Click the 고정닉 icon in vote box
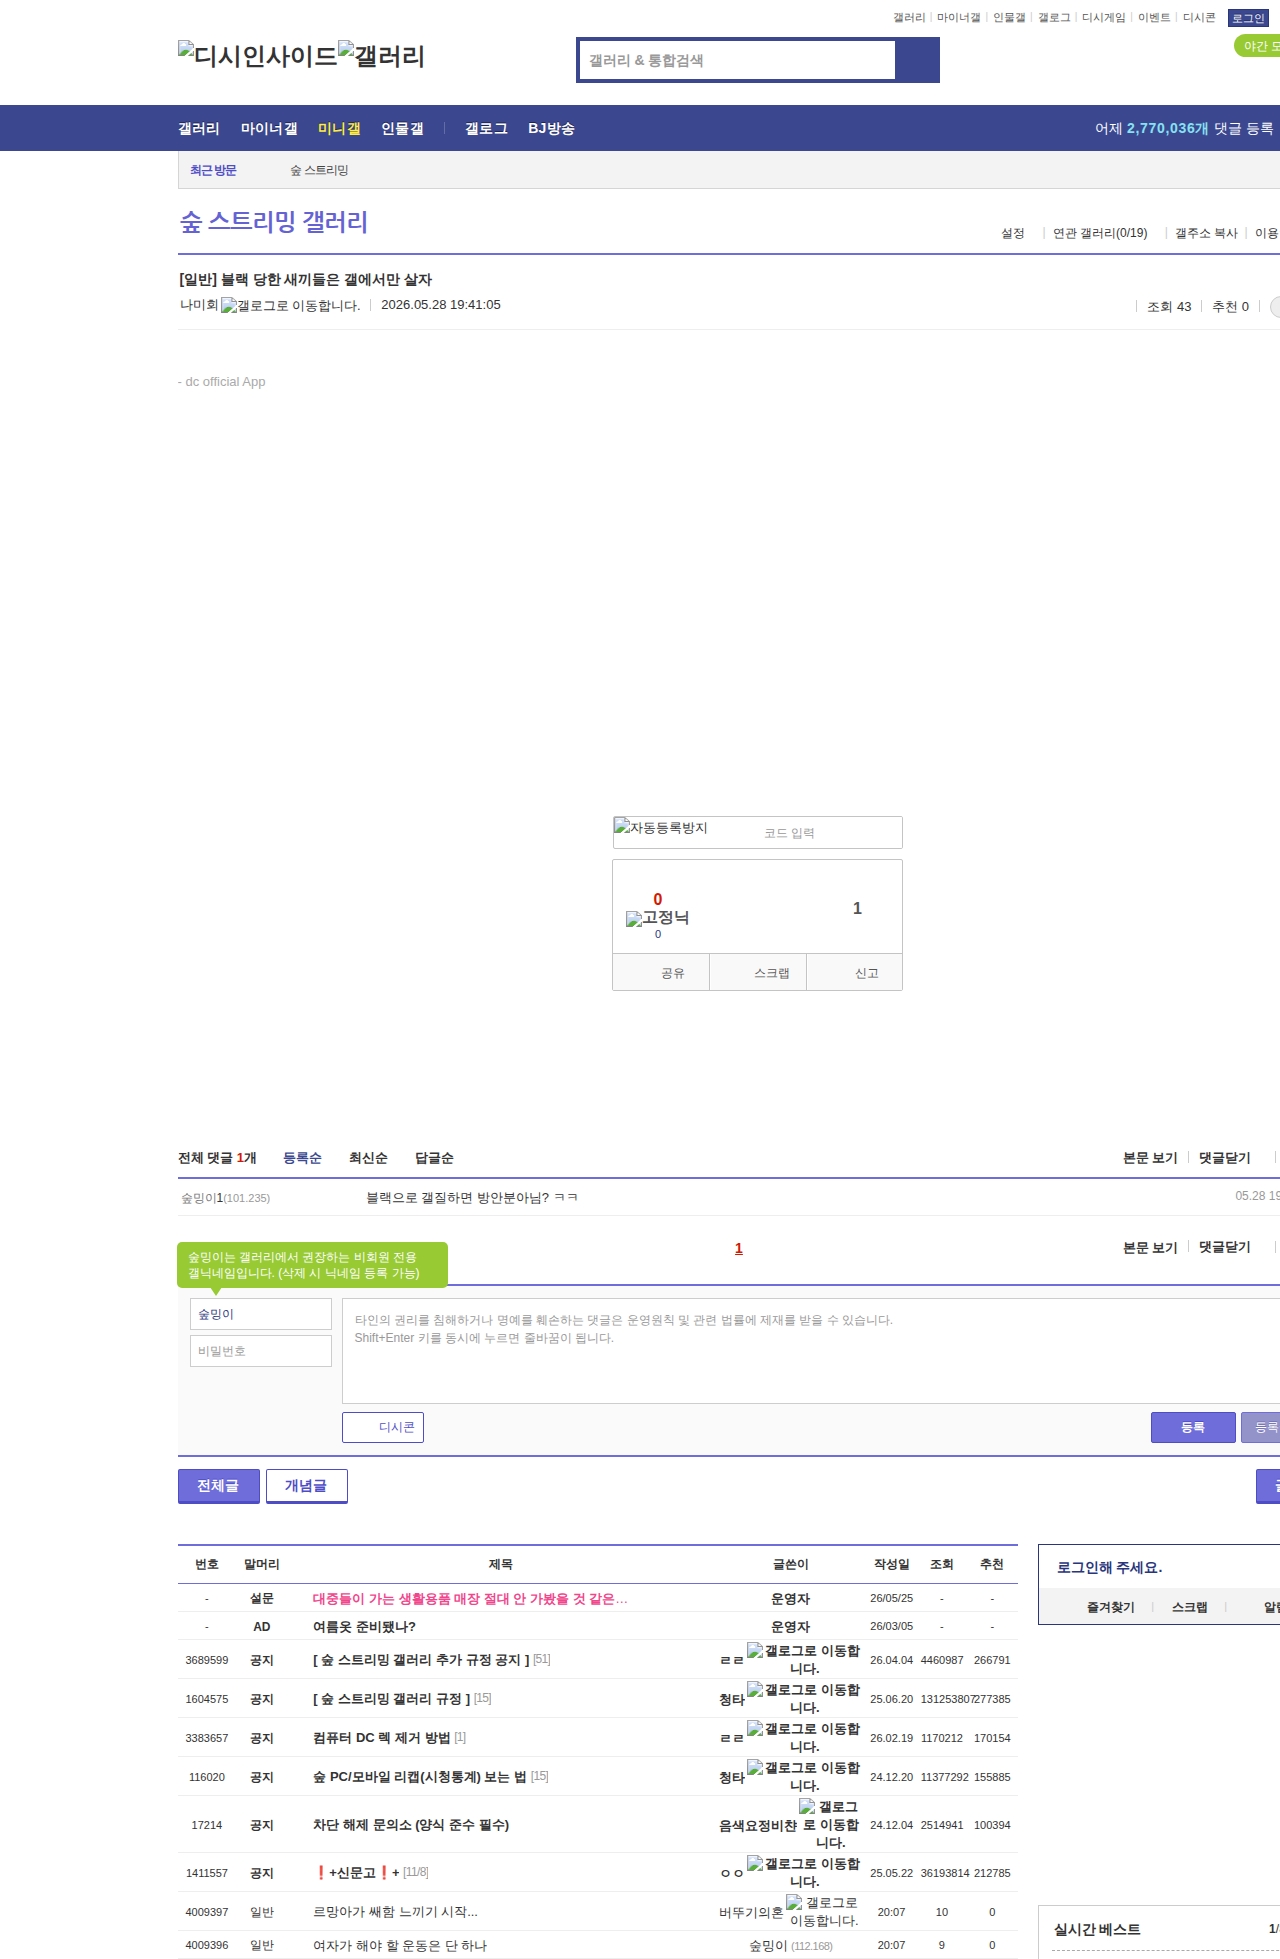1280x1959 pixels. coord(657,918)
